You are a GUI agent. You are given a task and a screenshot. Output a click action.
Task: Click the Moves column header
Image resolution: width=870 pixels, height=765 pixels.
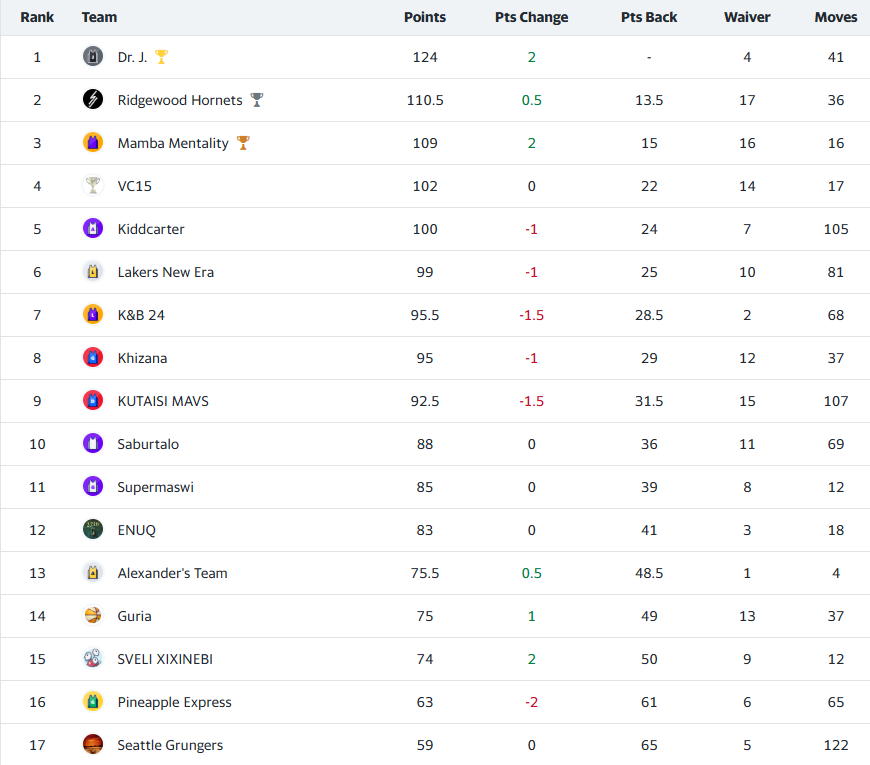pos(836,17)
